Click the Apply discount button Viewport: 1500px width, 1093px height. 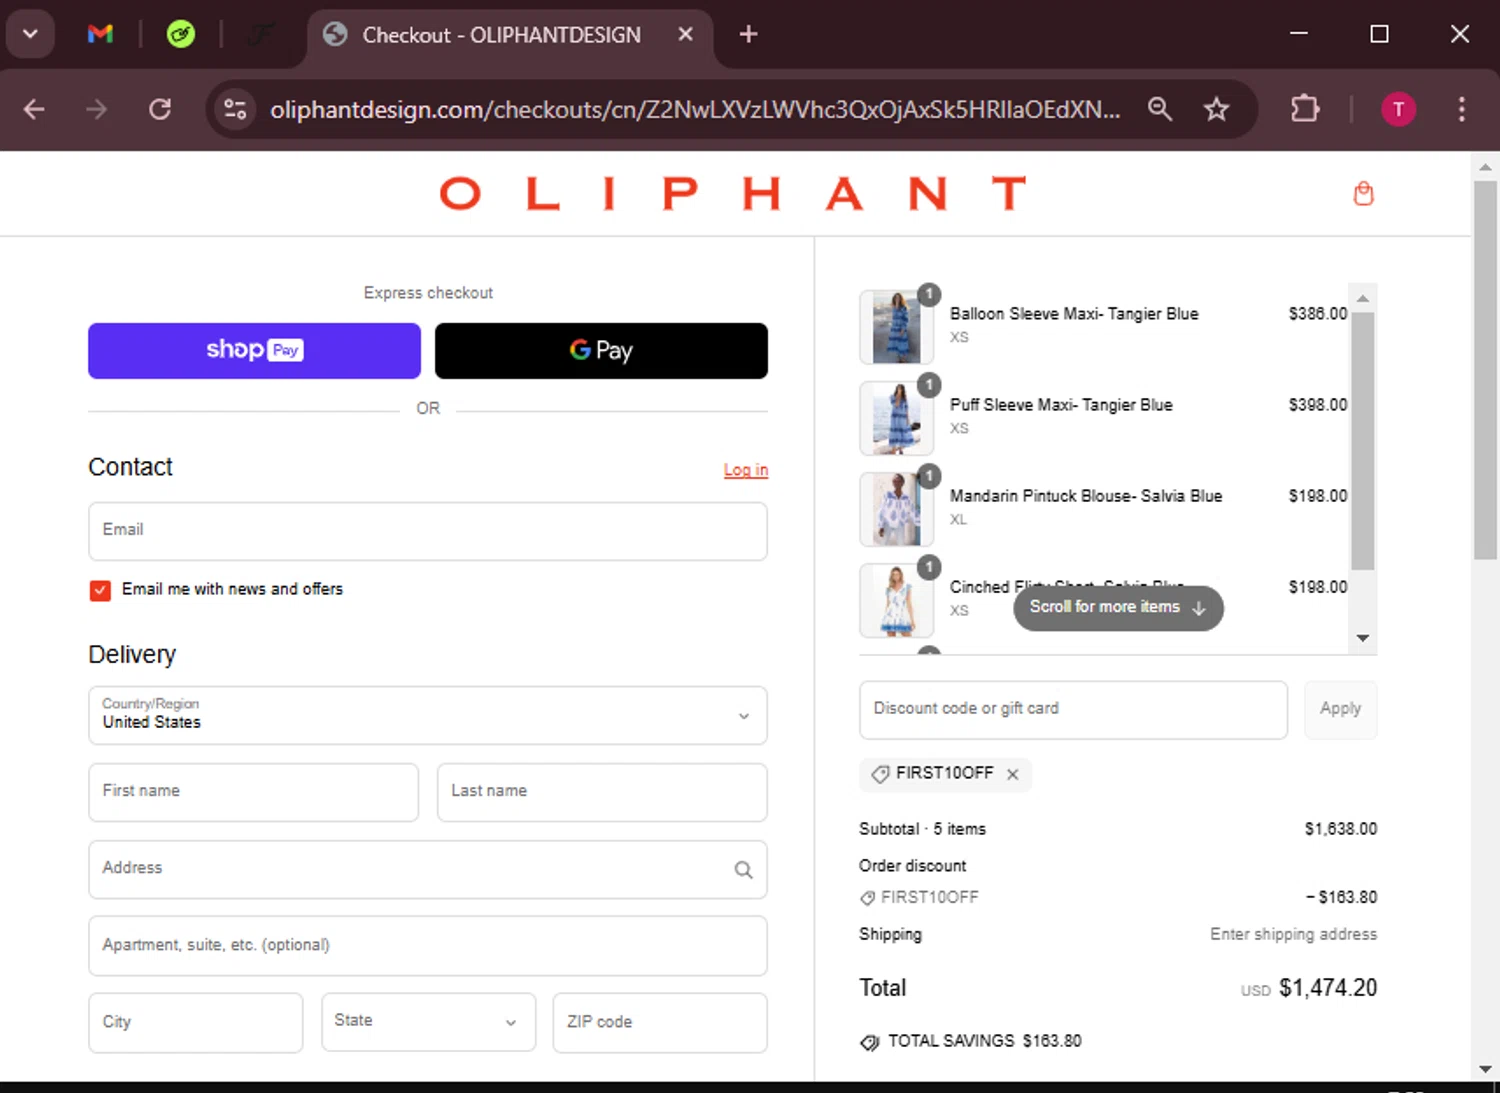[x=1340, y=710]
